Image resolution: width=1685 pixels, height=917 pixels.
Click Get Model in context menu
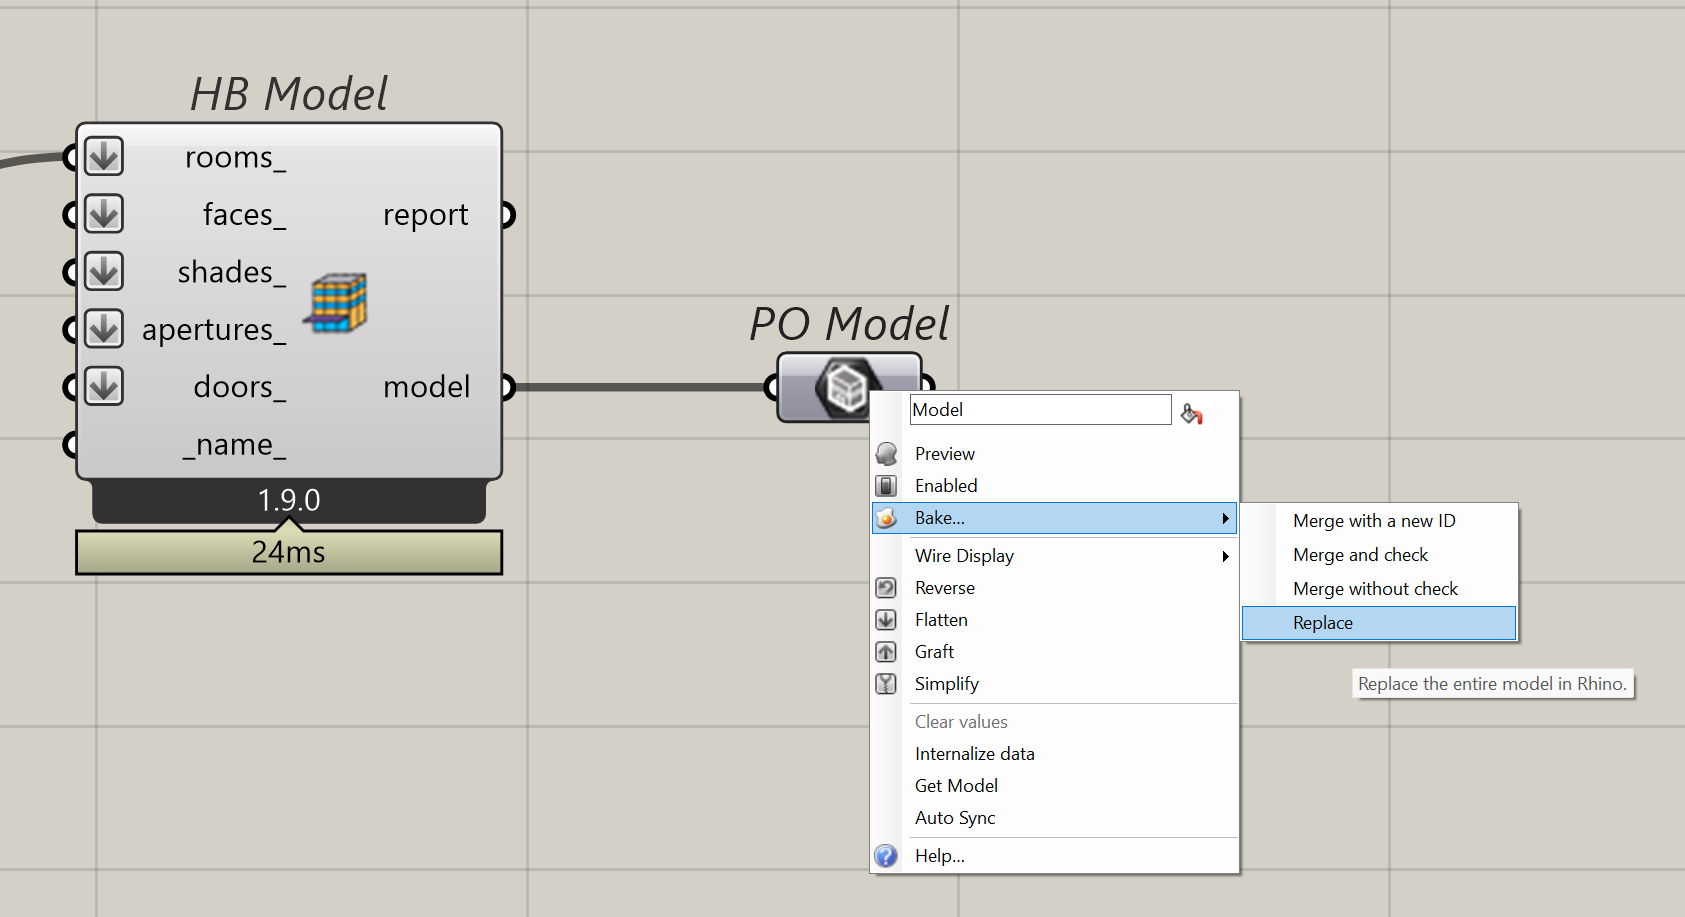(x=956, y=786)
